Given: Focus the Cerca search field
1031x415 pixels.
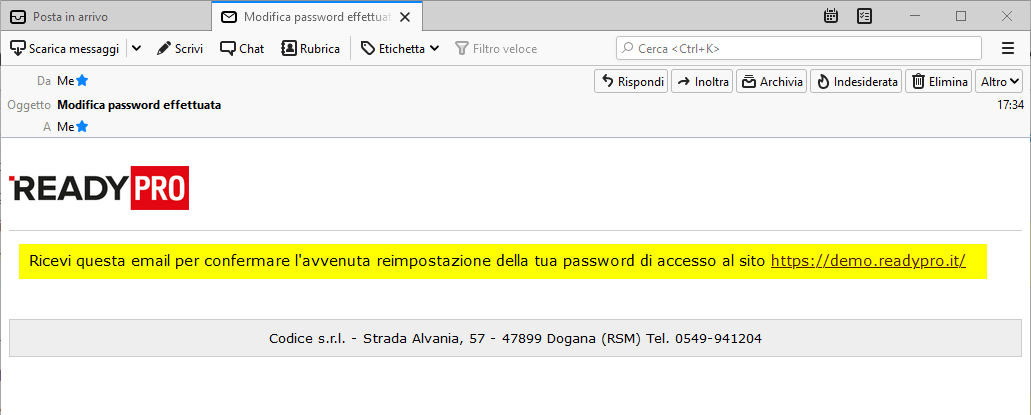Looking at the screenshot, I should coord(798,48).
